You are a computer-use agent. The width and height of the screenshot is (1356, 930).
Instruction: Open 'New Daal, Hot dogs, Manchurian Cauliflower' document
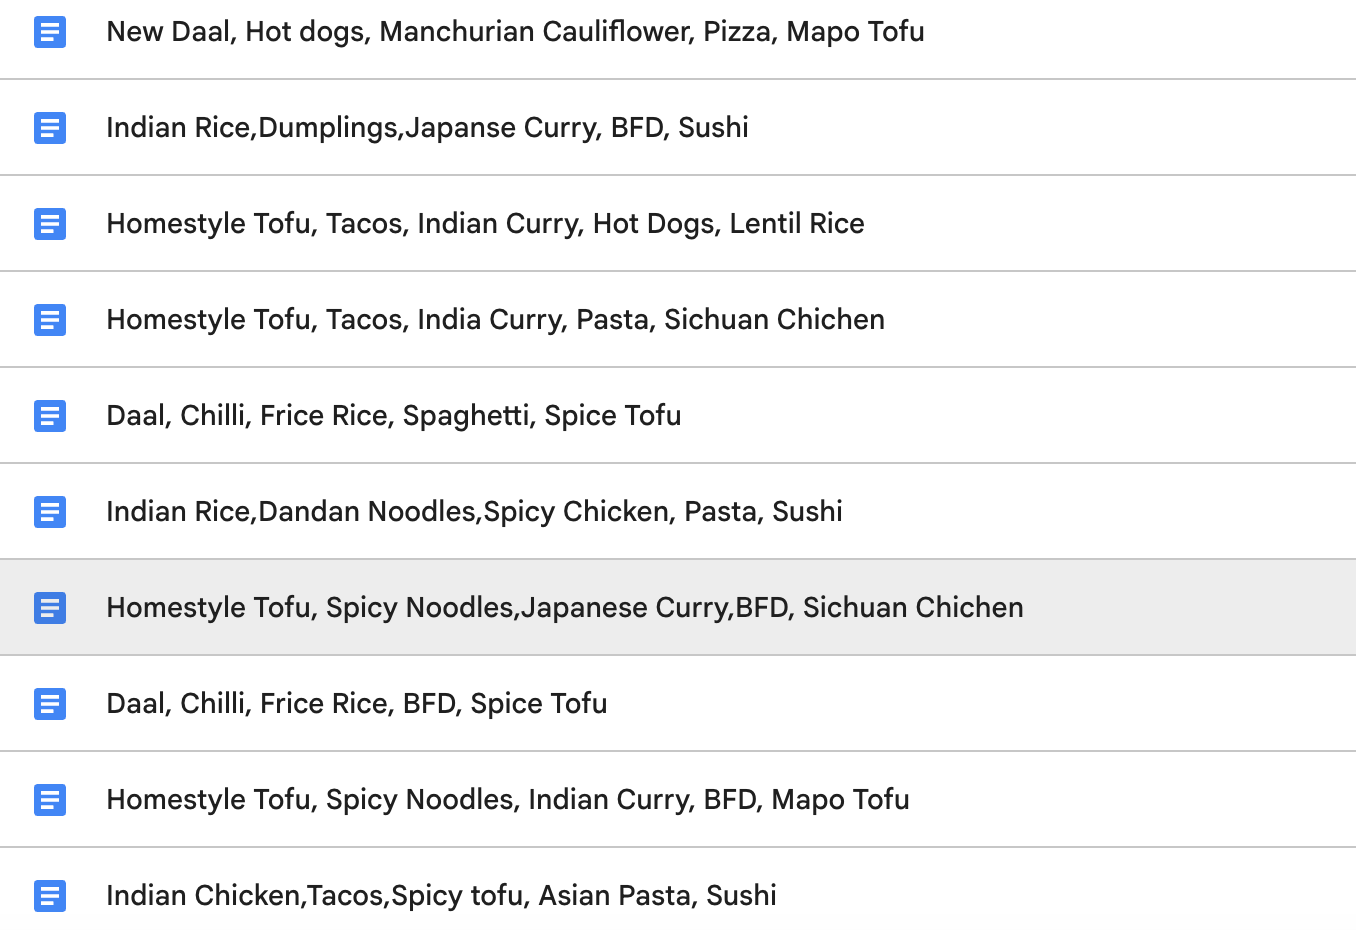click(x=515, y=32)
